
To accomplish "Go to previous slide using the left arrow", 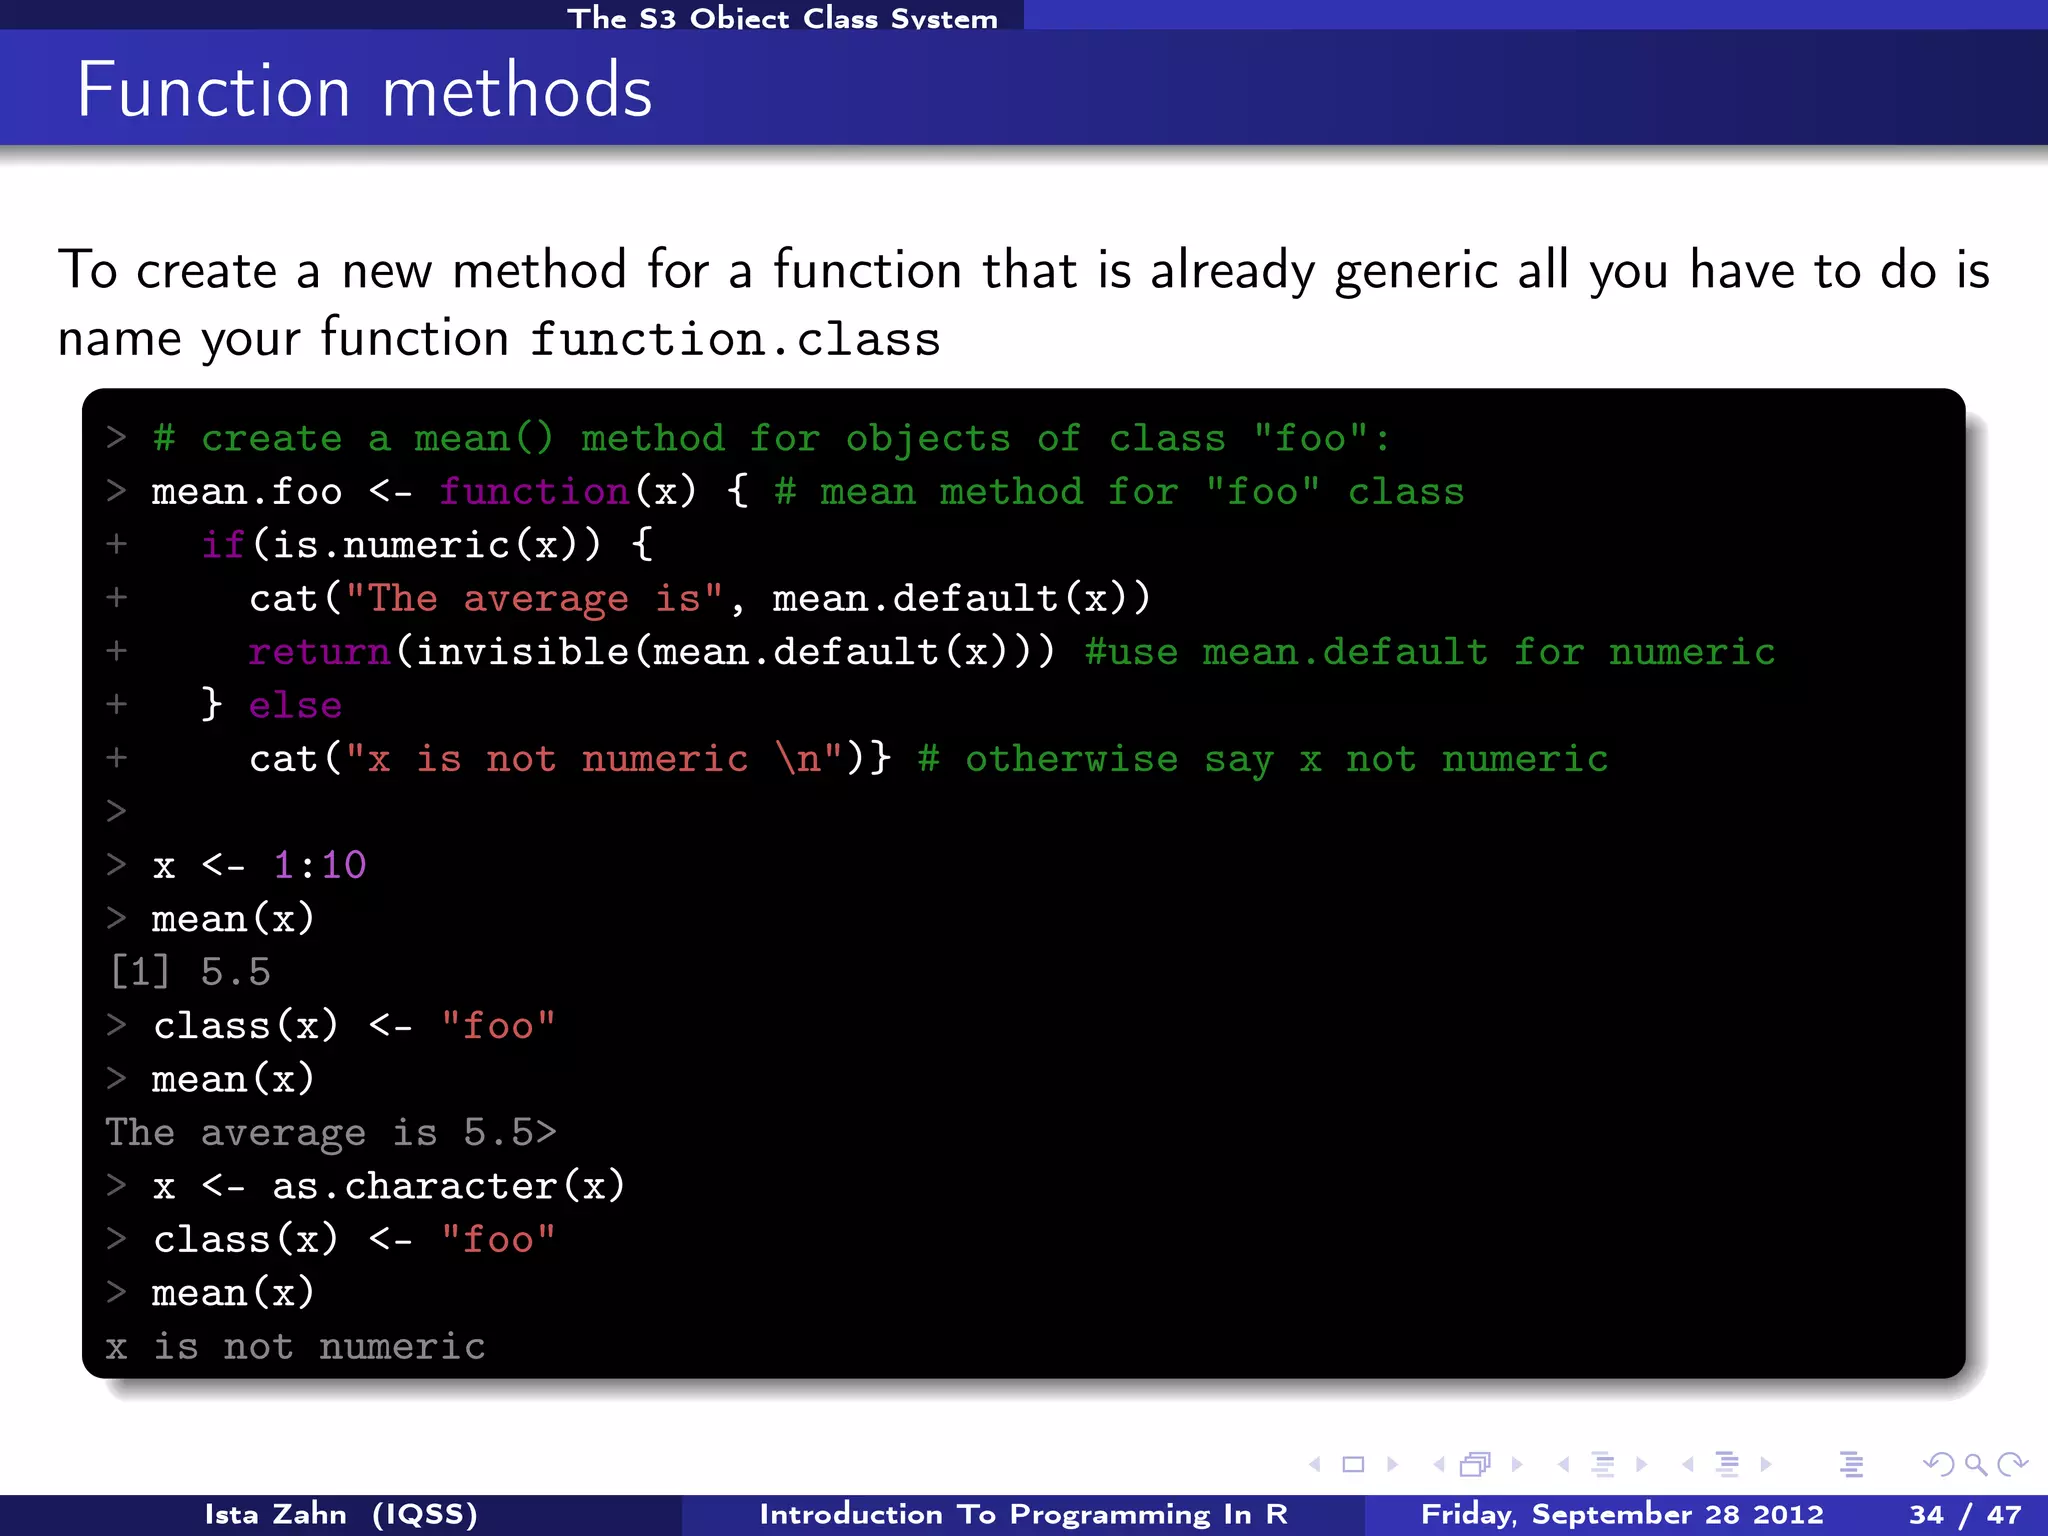I will click(1316, 1465).
